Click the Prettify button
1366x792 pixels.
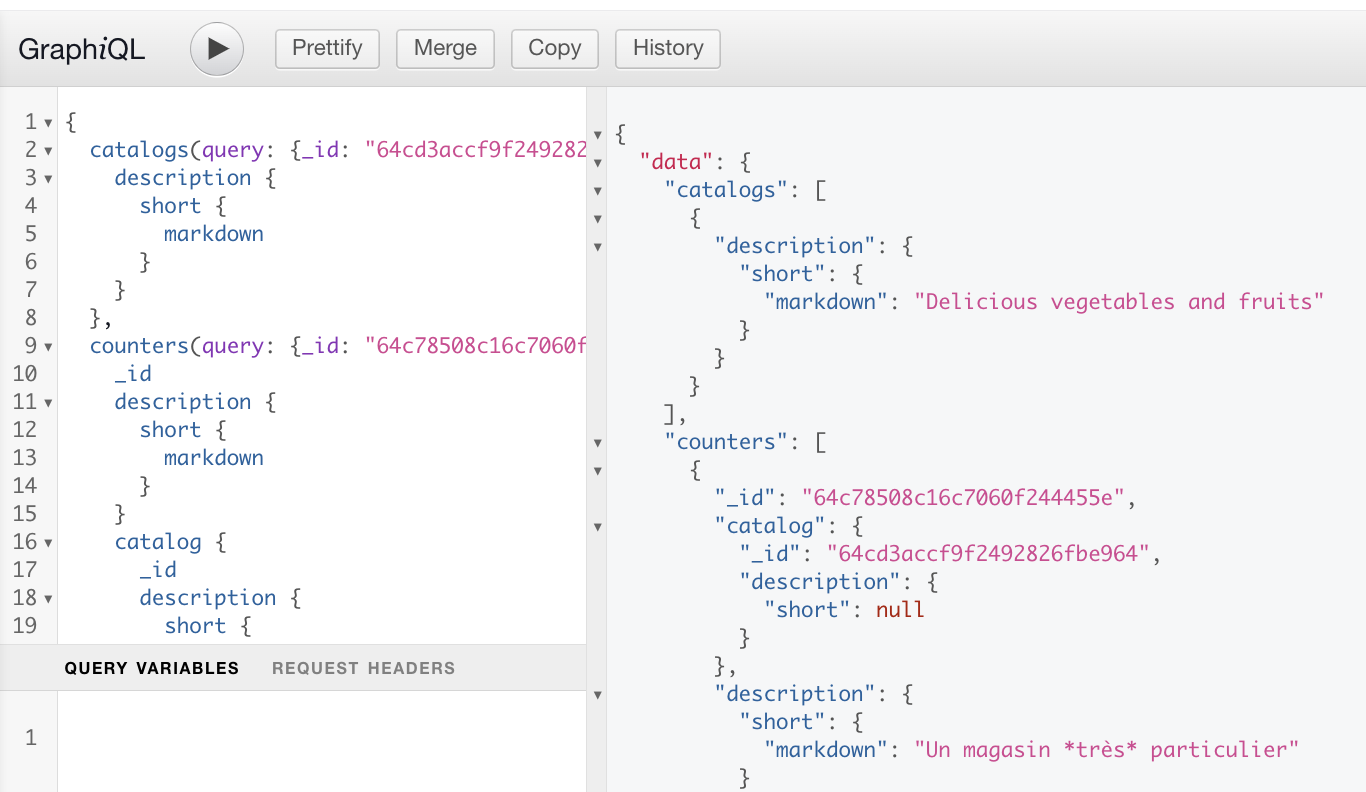point(327,48)
